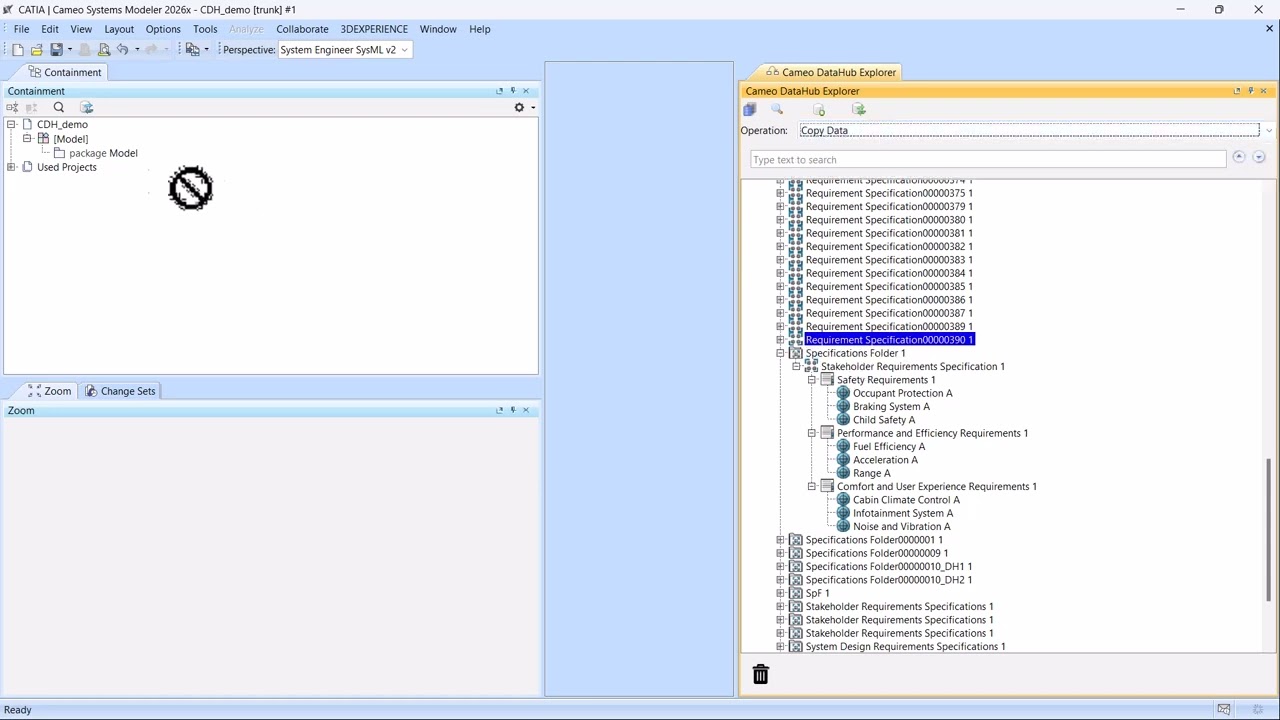Screen dimensions: 1280x720
Task: Collapse Stakeholder Requirements Specification 1 node
Action: (796, 366)
